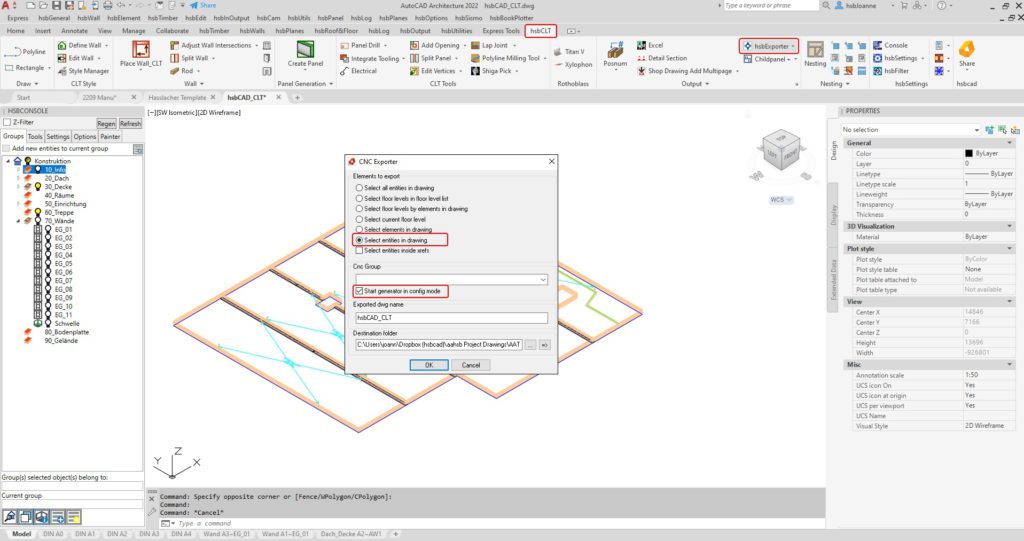Viewport: 1024px width, 541px height.
Task: Click the browse (...) button for destination folder
Action: click(530, 344)
